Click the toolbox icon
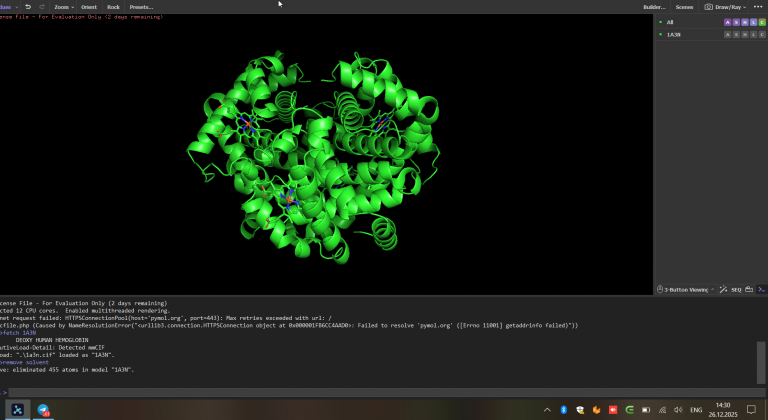768x420 pixels. point(749,289)
